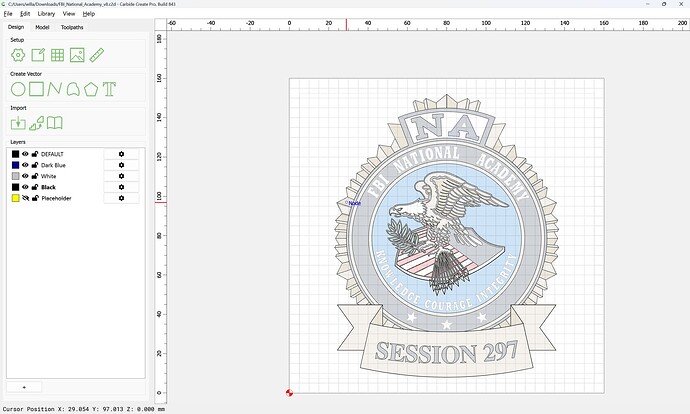This screenshot has height=414, width=690.
Task: Click the White layer gray color swatch
Action: pyautogui.click(x=15, y=176)
